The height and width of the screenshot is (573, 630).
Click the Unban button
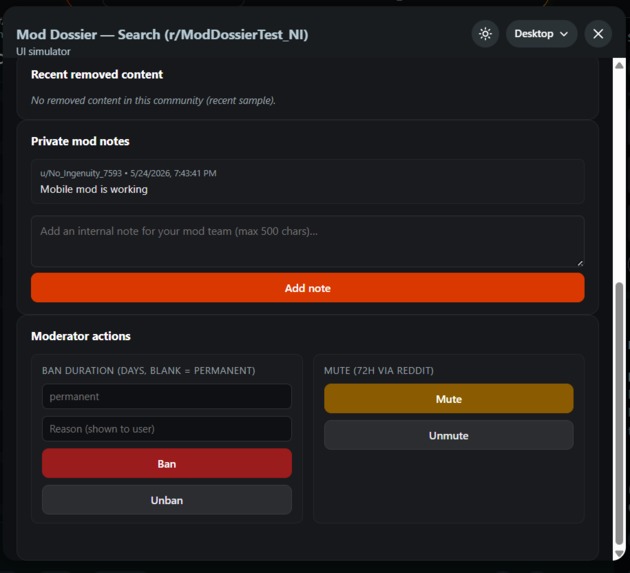click(x=167, y=500)
